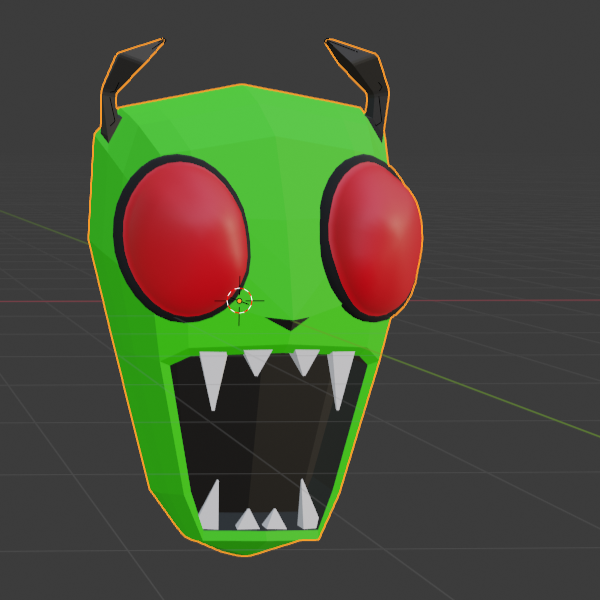Select the right red eye of the model
Image resolution: width=600 pixels, height=600 pixels.
(375, 238)
